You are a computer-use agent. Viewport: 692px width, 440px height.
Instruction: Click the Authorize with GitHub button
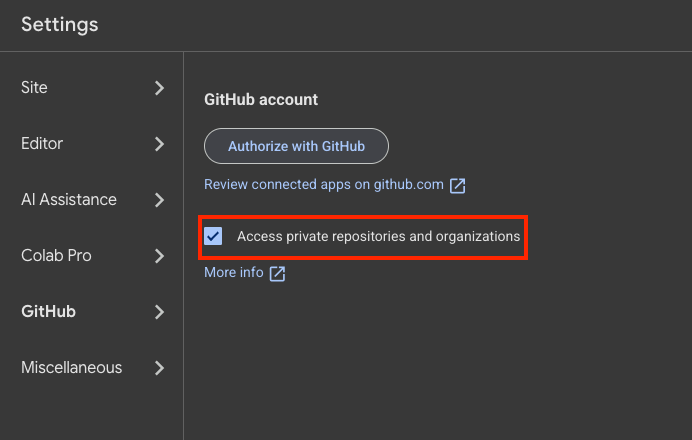296,146
